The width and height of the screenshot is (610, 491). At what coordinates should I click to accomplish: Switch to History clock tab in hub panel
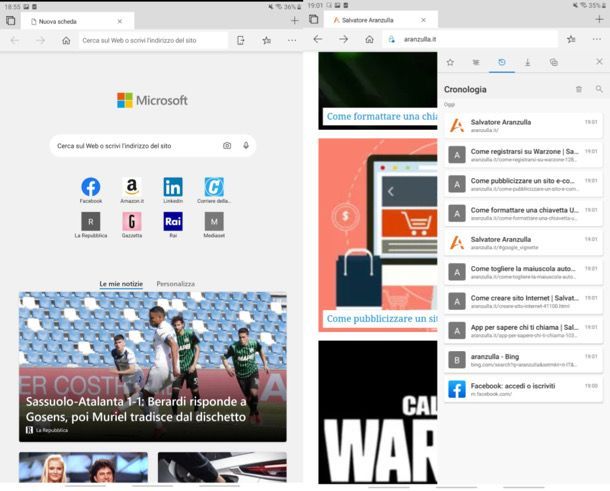502,62
